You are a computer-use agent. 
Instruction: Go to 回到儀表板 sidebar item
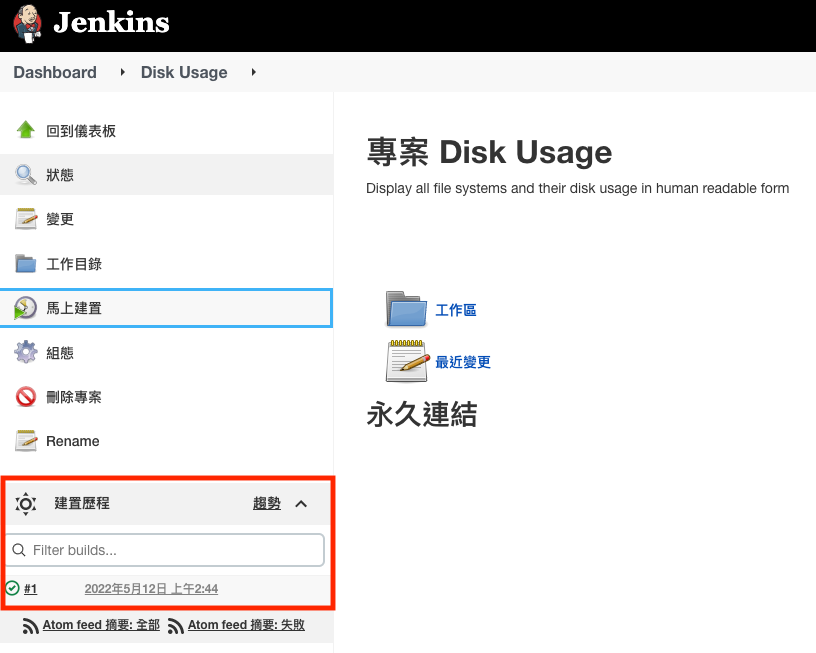pos(81,131)
